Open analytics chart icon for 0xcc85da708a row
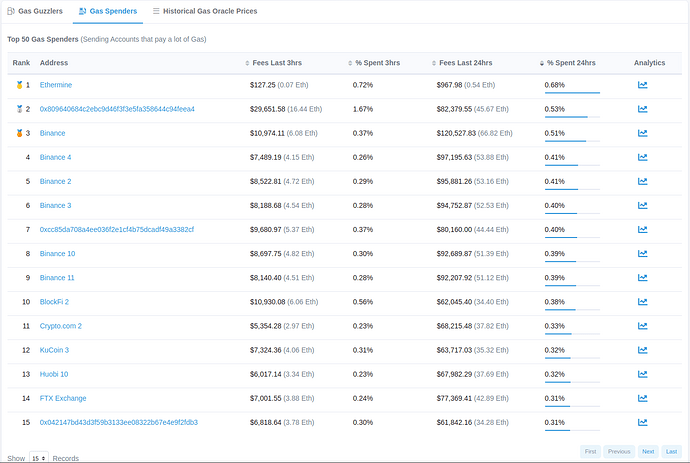 click(x=642, y=229)
